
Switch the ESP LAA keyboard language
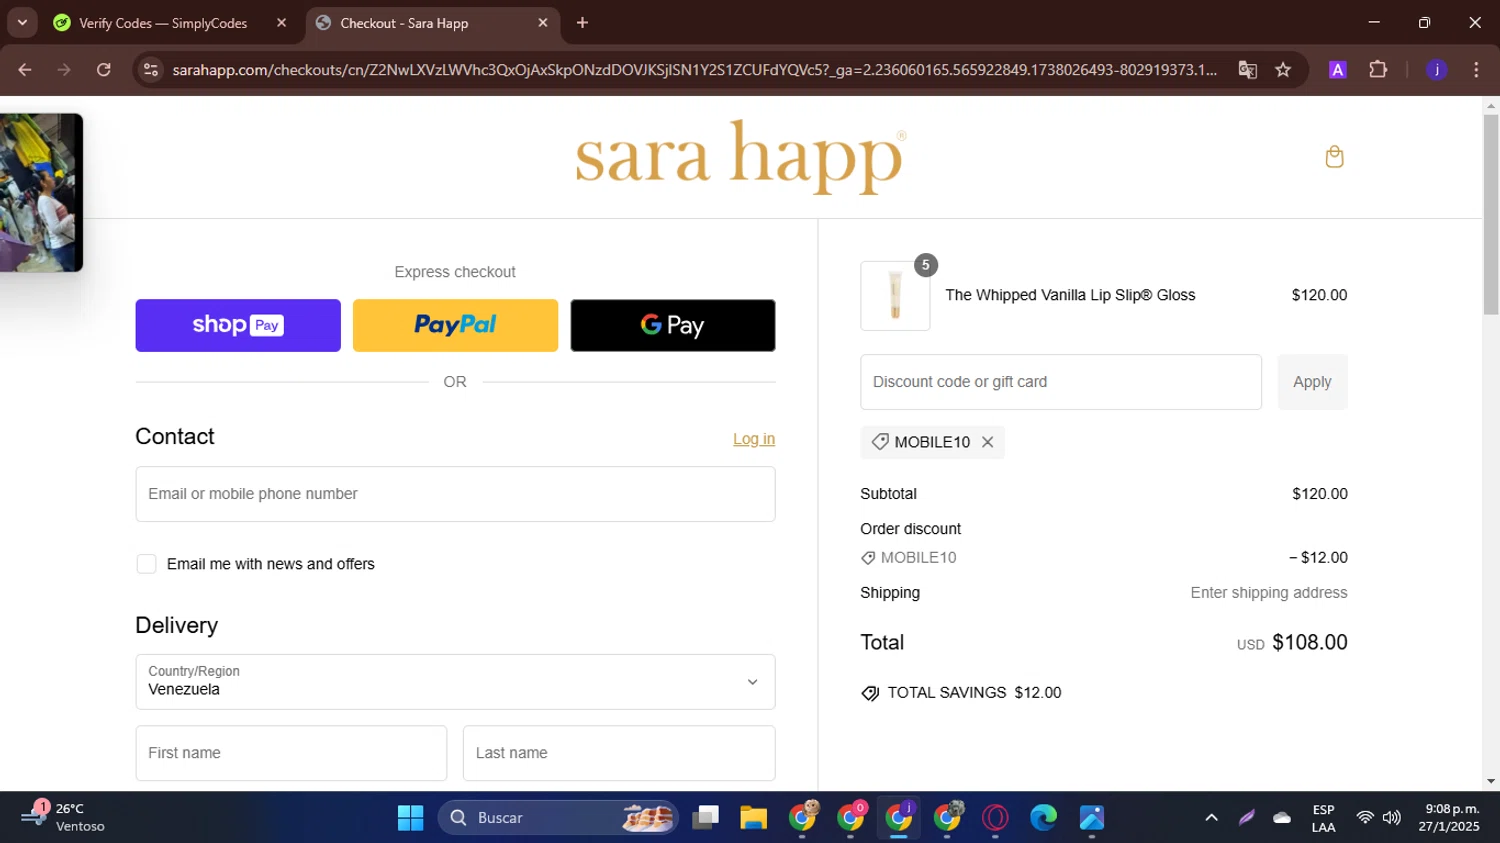[x=1323, y=818]
